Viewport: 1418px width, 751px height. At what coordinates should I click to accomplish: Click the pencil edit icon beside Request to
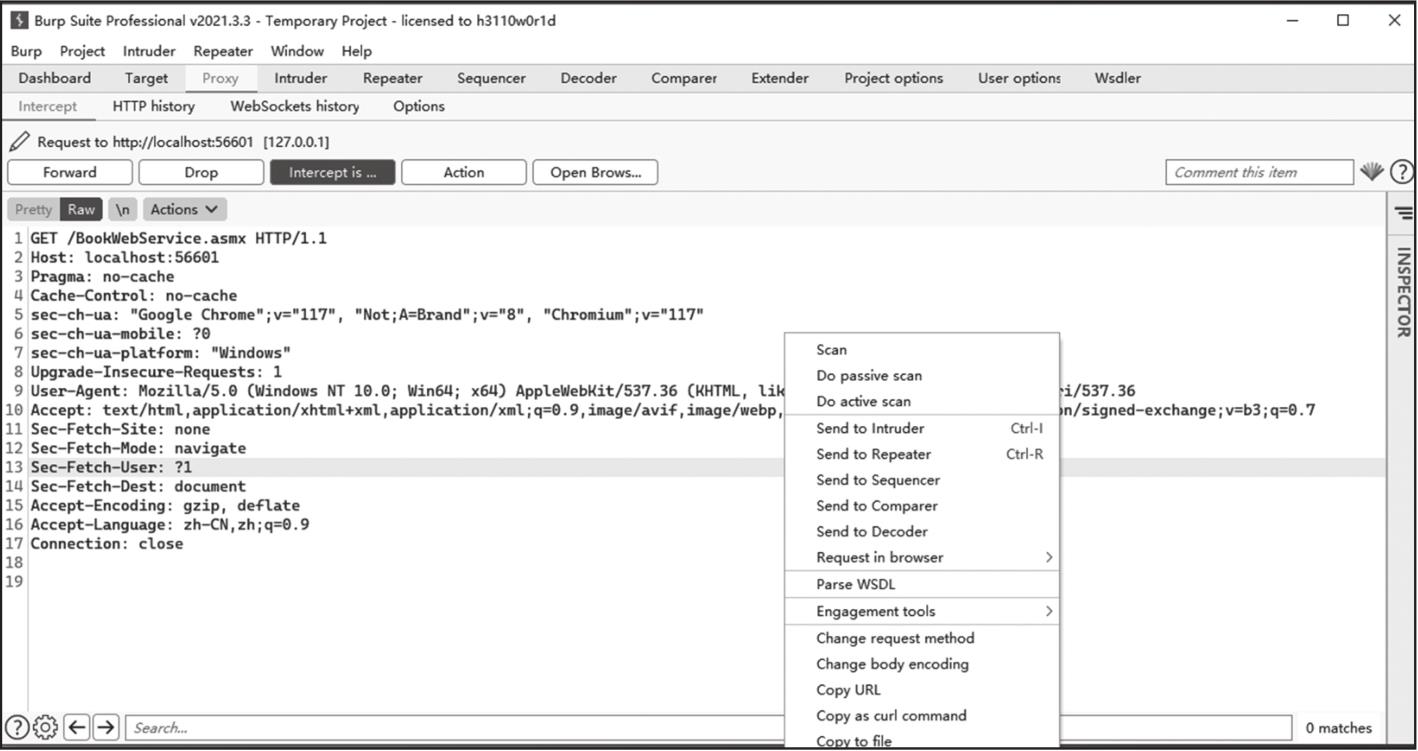pyautogui.click(x=19, y=142)
